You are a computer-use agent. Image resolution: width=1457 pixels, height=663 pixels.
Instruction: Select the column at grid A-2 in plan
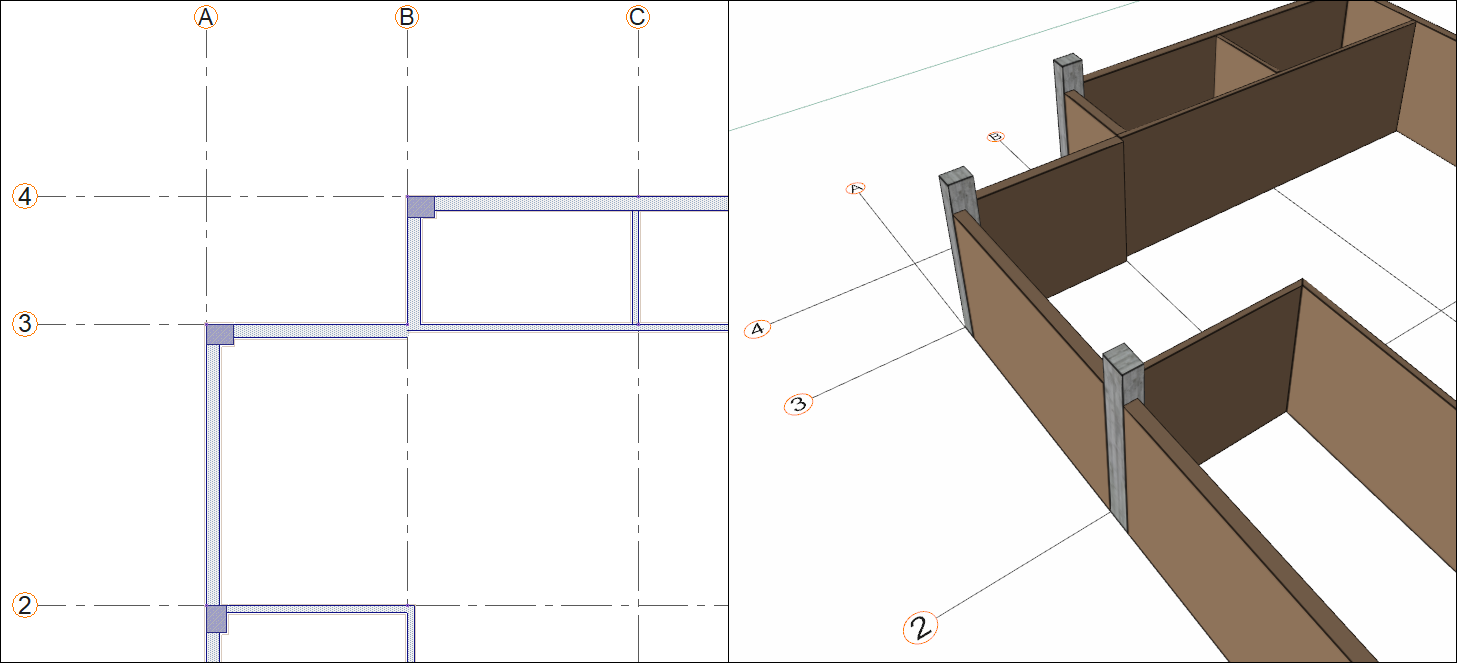coord(217,619)
